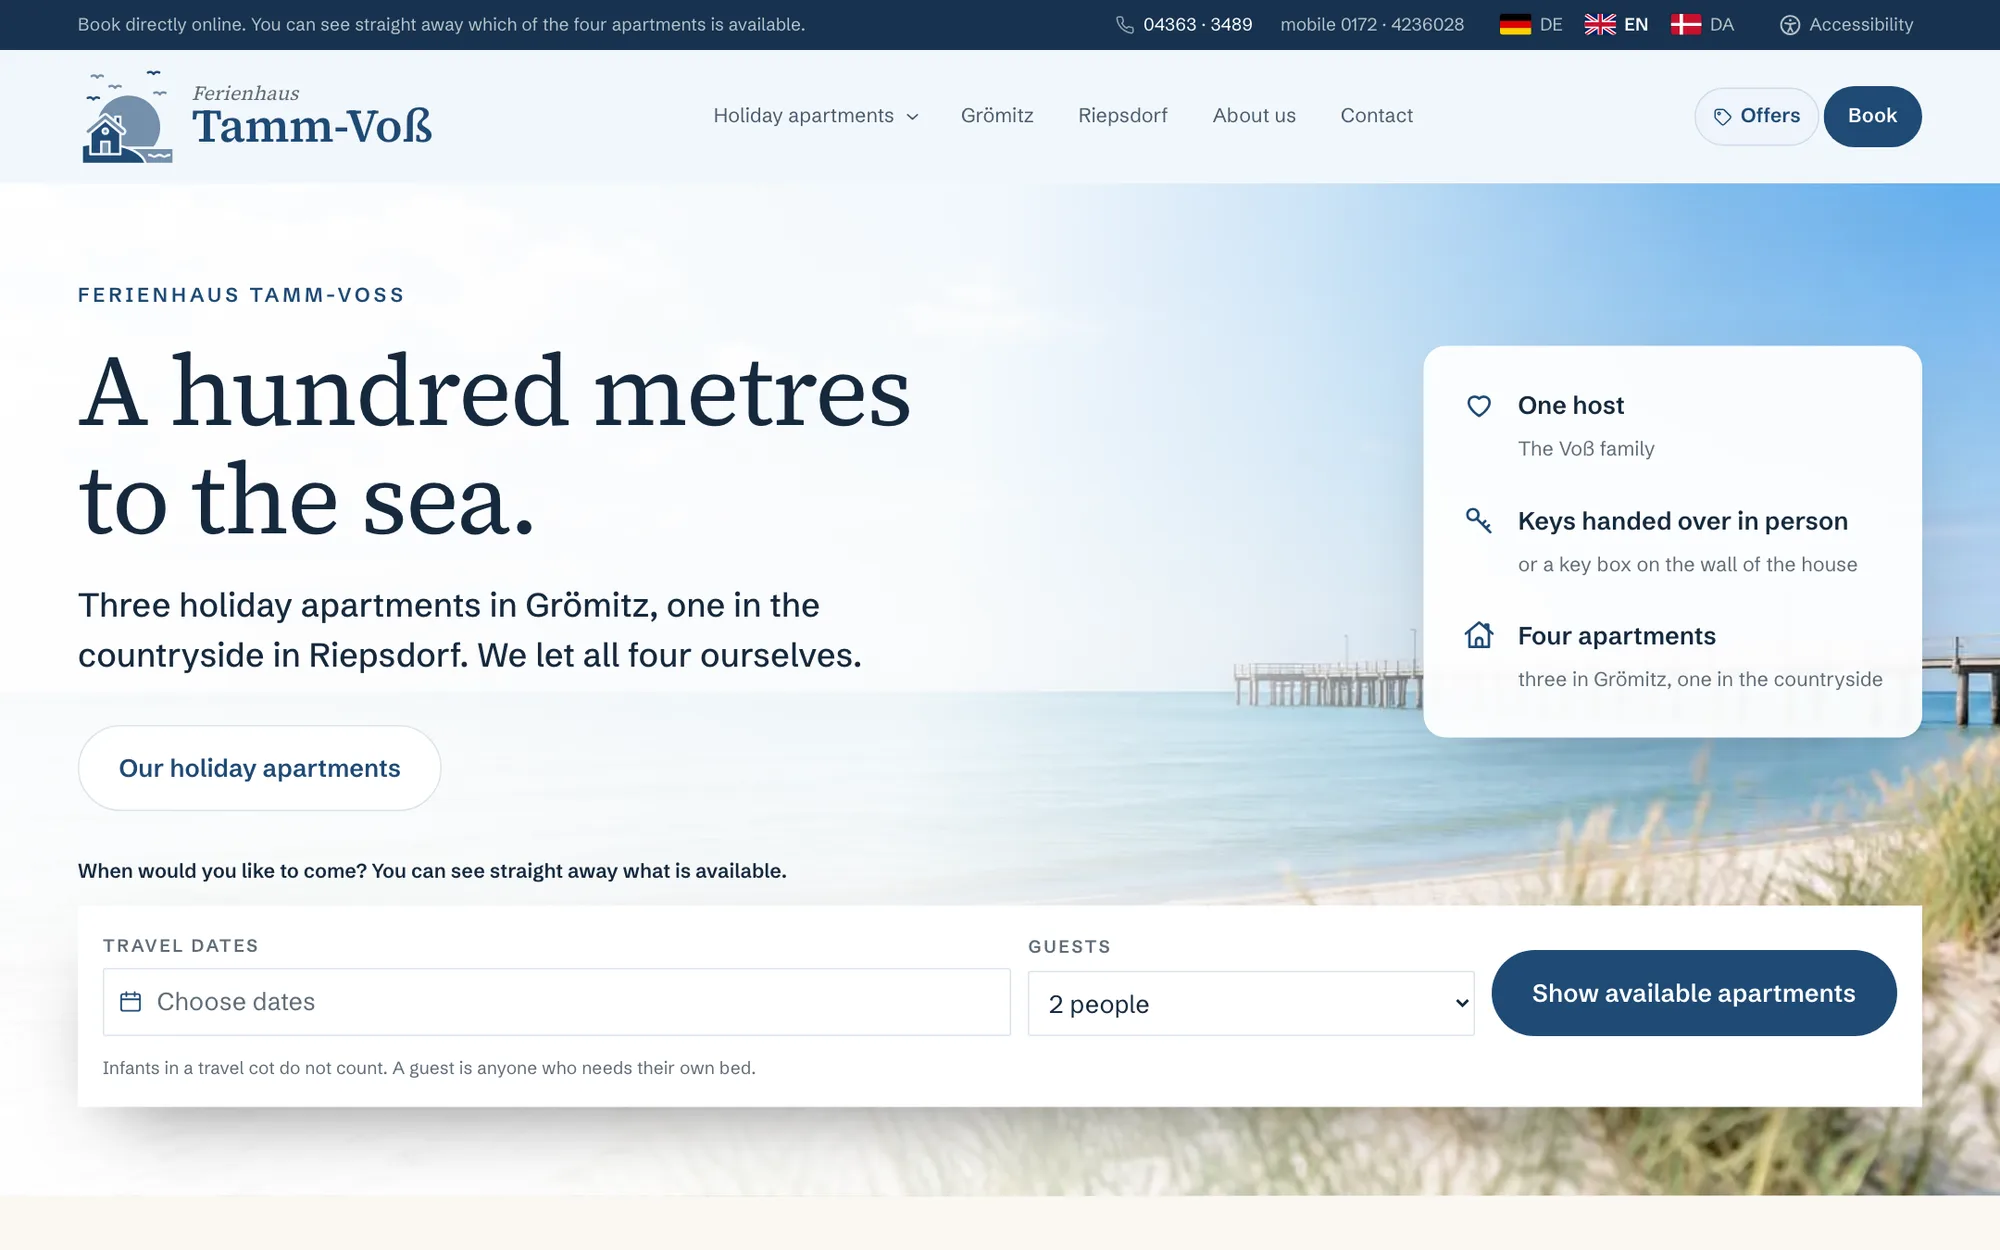2000x1250 pixels.
Task: Click the Choose dates input field
Action: pyautogui.click(x=556, y=1002)
